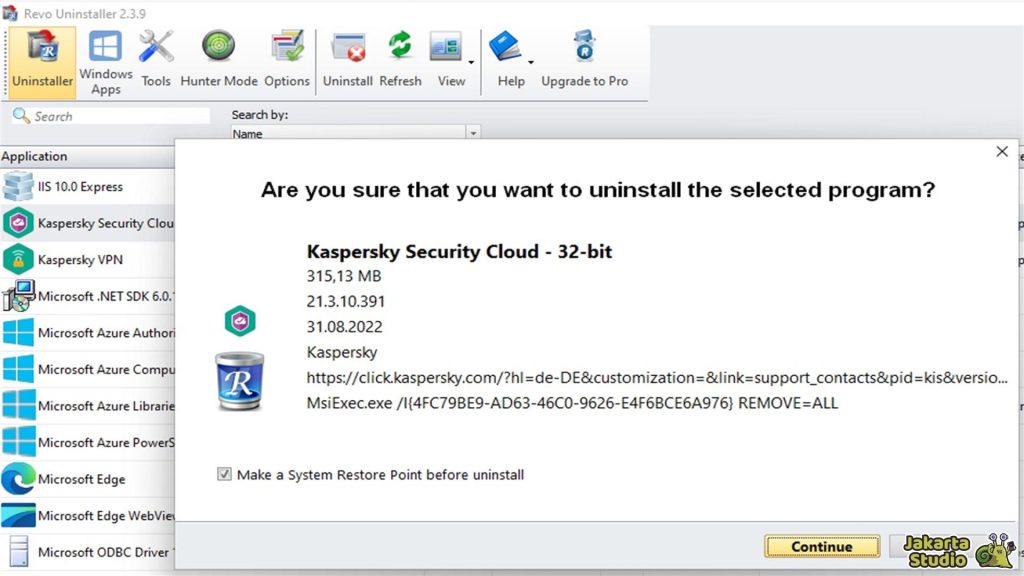Select the Uninstaller toolbar icon
This screenshot has width=1024, height=576.
coord(40,55)
